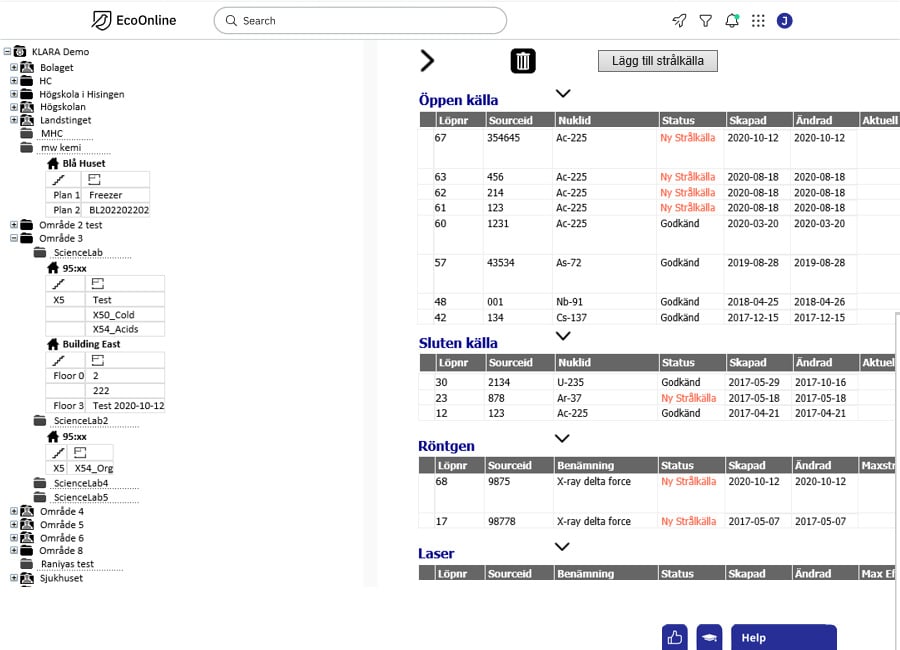Screen dimensions: 900x650
Task: Select X50_Cold room in the tree
Action: (114, 315)
